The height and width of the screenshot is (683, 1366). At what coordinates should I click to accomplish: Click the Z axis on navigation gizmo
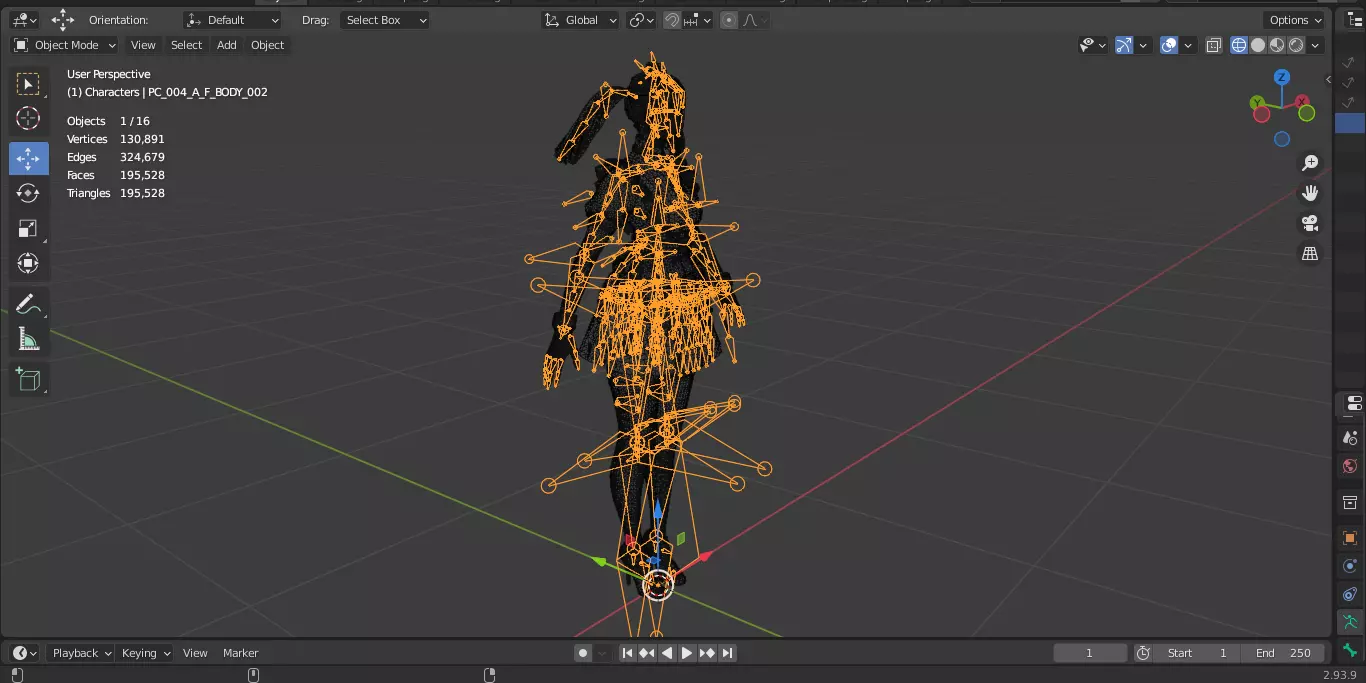(1281, 77)
